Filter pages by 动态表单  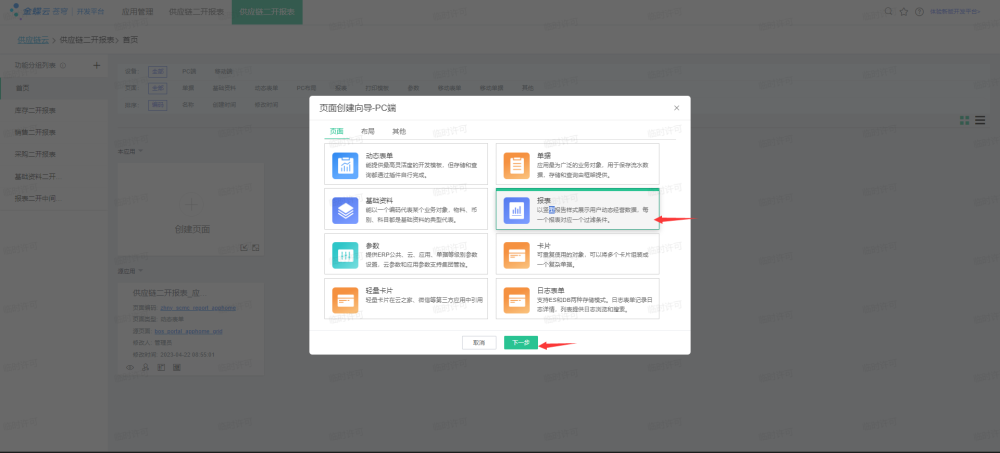pyautogui.click(x=267, y=88)
